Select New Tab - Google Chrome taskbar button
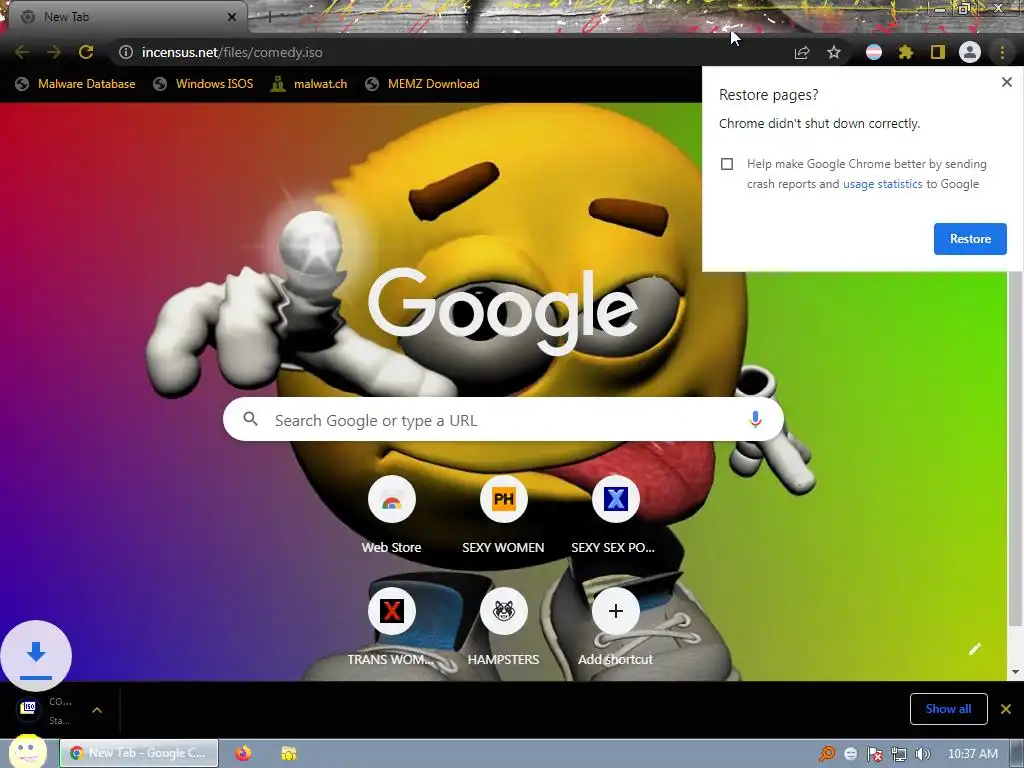The width and height of the screenshot is (1024, 768). (139, 753)
